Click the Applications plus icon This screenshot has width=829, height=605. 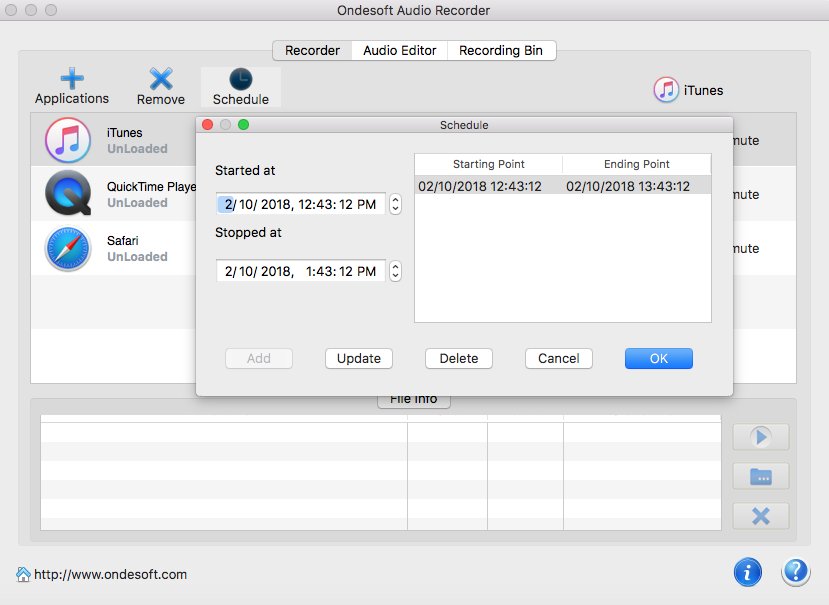[x=72, y=79]
